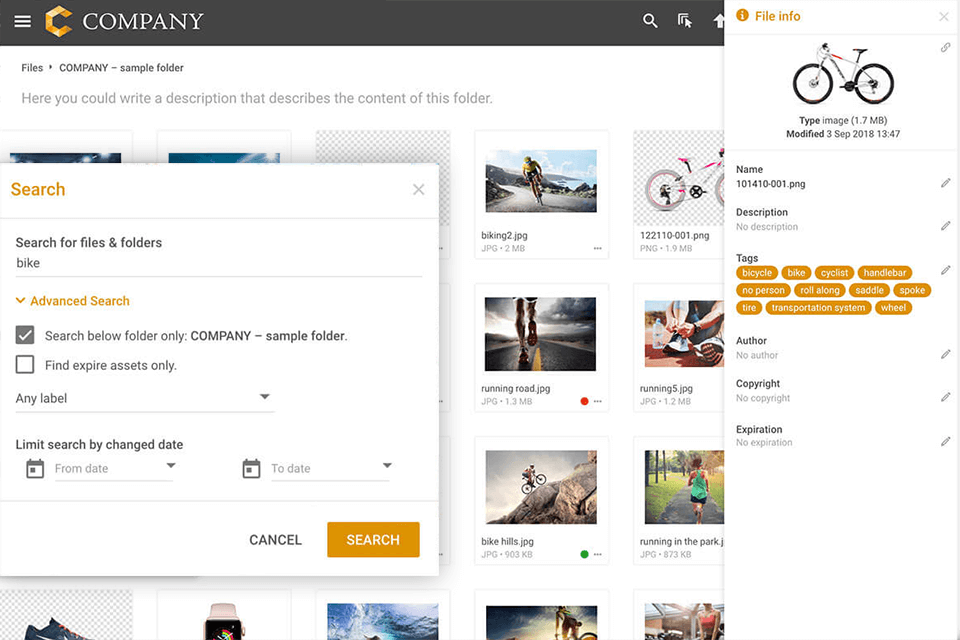Open more options for running road.jpg
Image resolution: width=960 pixels, height=640 pixels.
pyautogui.click(x=598, y=401)
